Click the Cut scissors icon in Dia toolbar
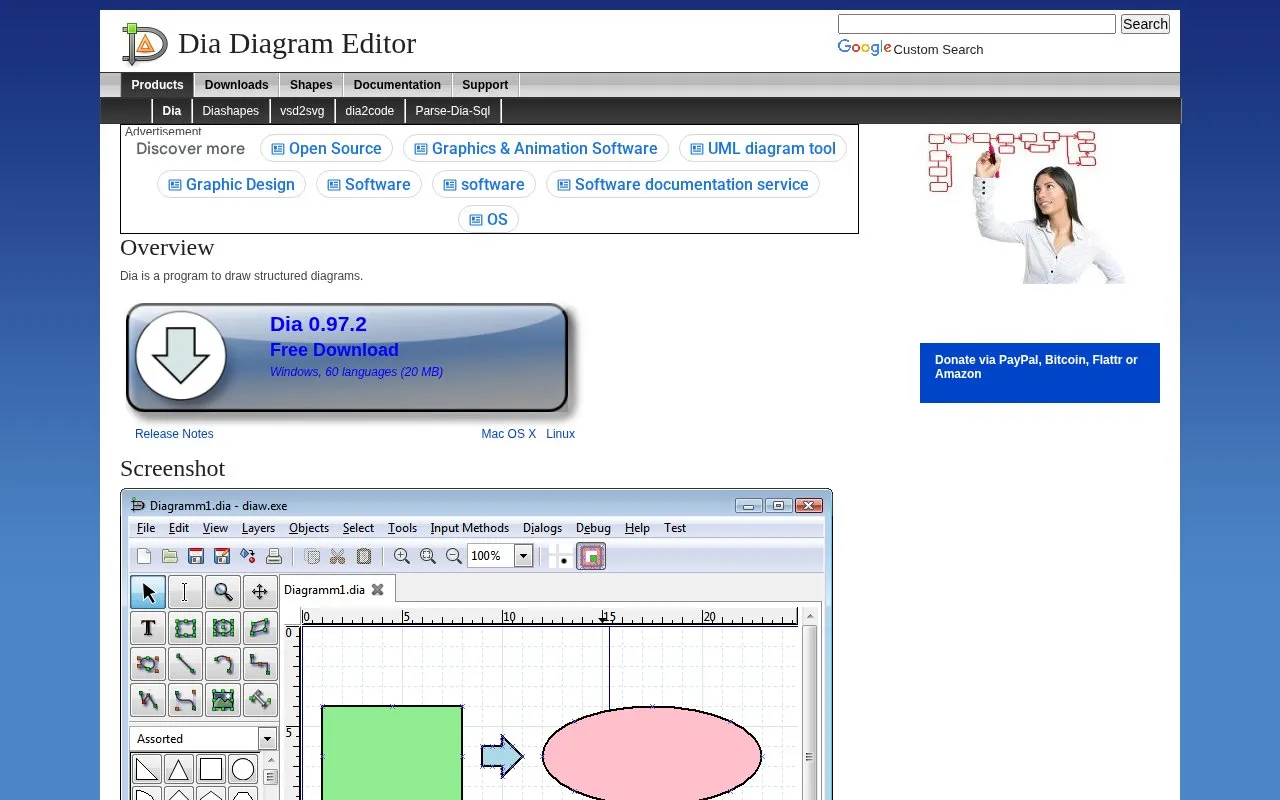This screenshot has height=800, width=1280. [x=338, y=556]
